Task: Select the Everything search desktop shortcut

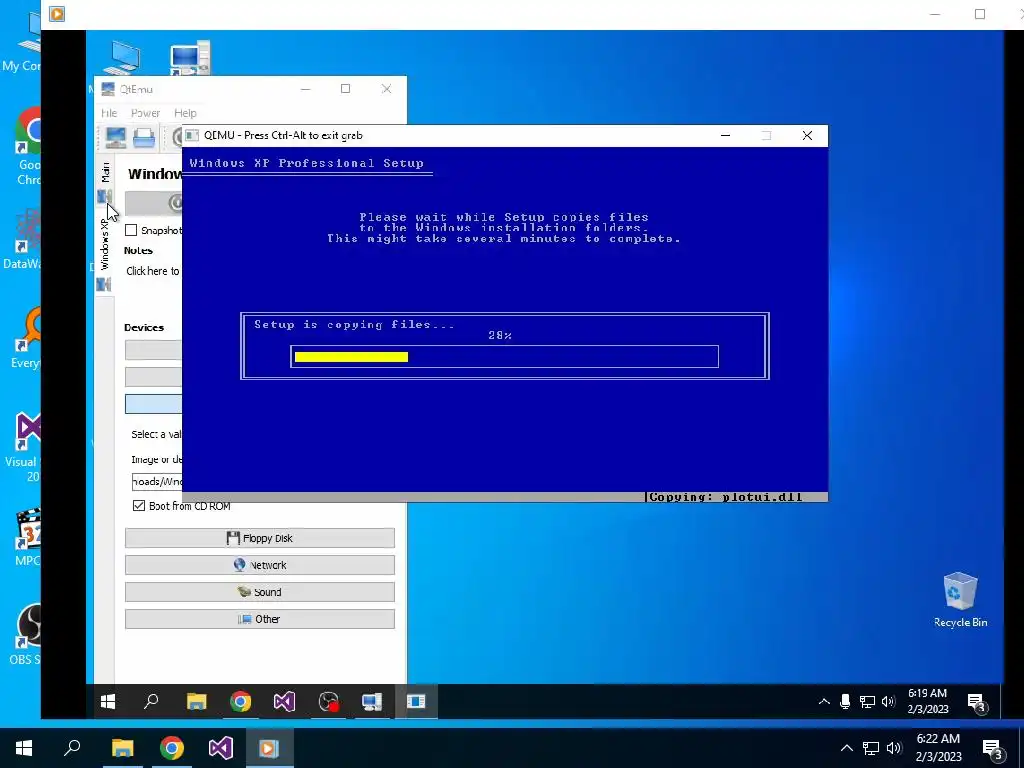Action: [27, 338]
